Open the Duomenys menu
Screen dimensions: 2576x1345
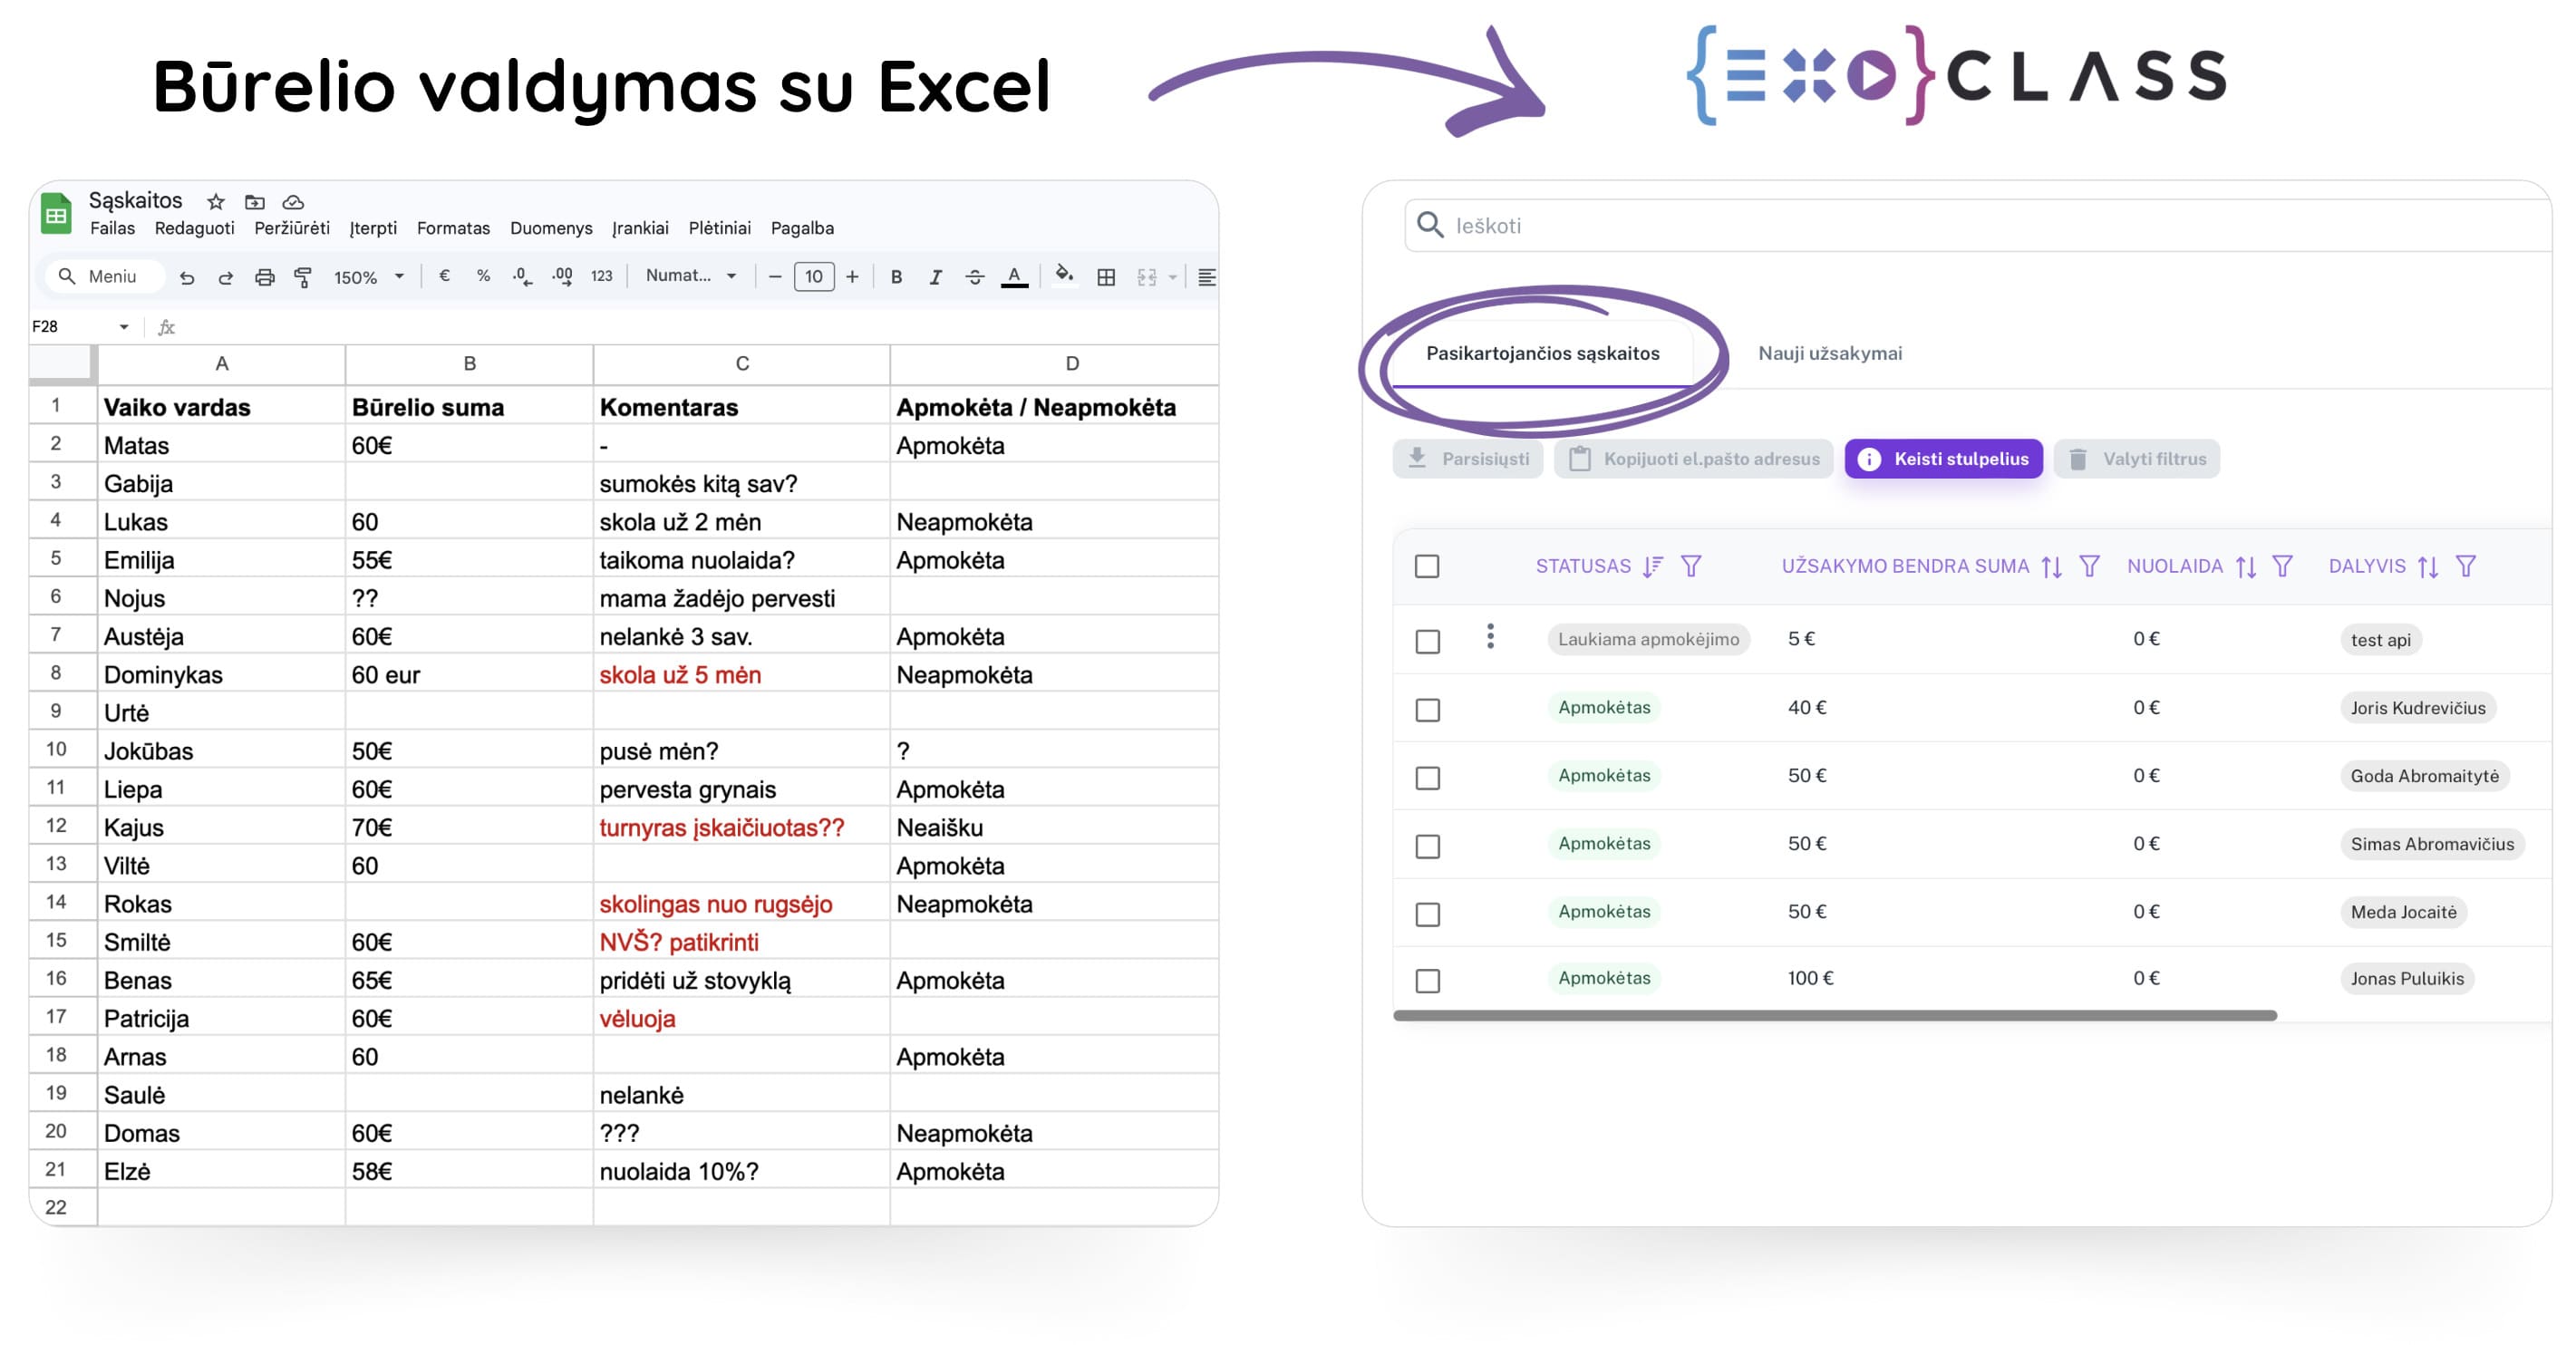tap(551, 228)
